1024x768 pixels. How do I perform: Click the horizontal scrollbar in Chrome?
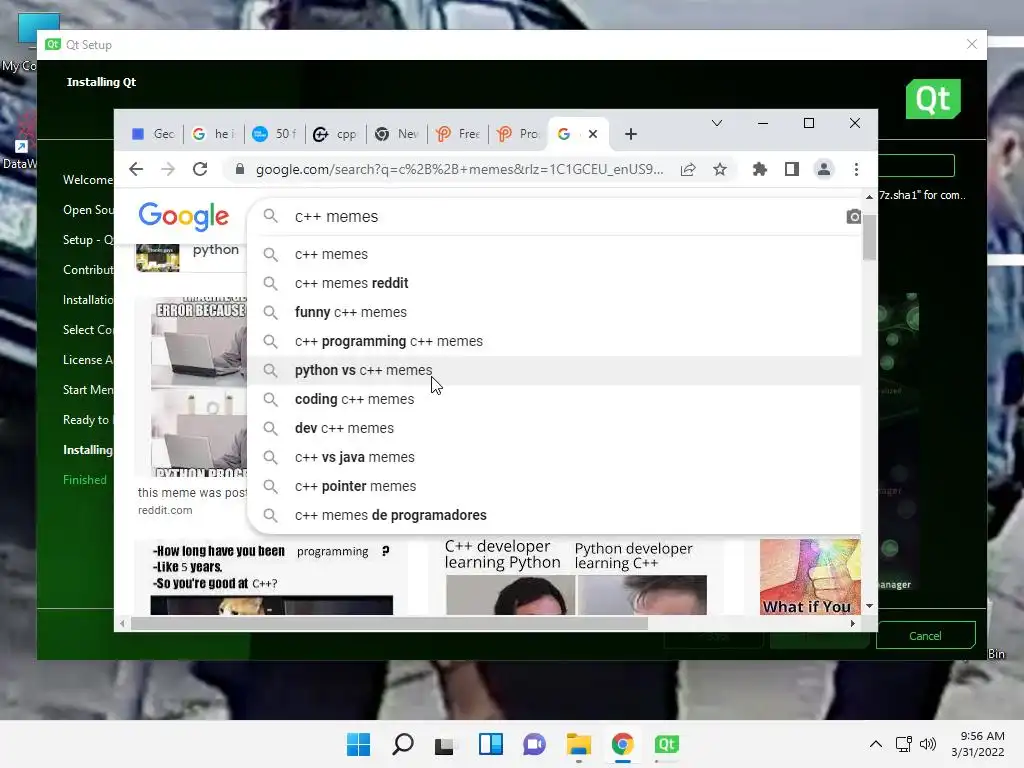(389, 624)
